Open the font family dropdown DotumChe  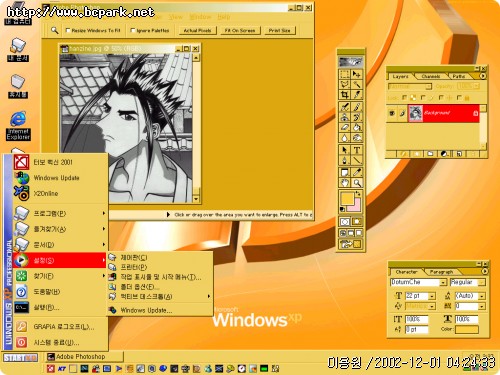point(443,283)
